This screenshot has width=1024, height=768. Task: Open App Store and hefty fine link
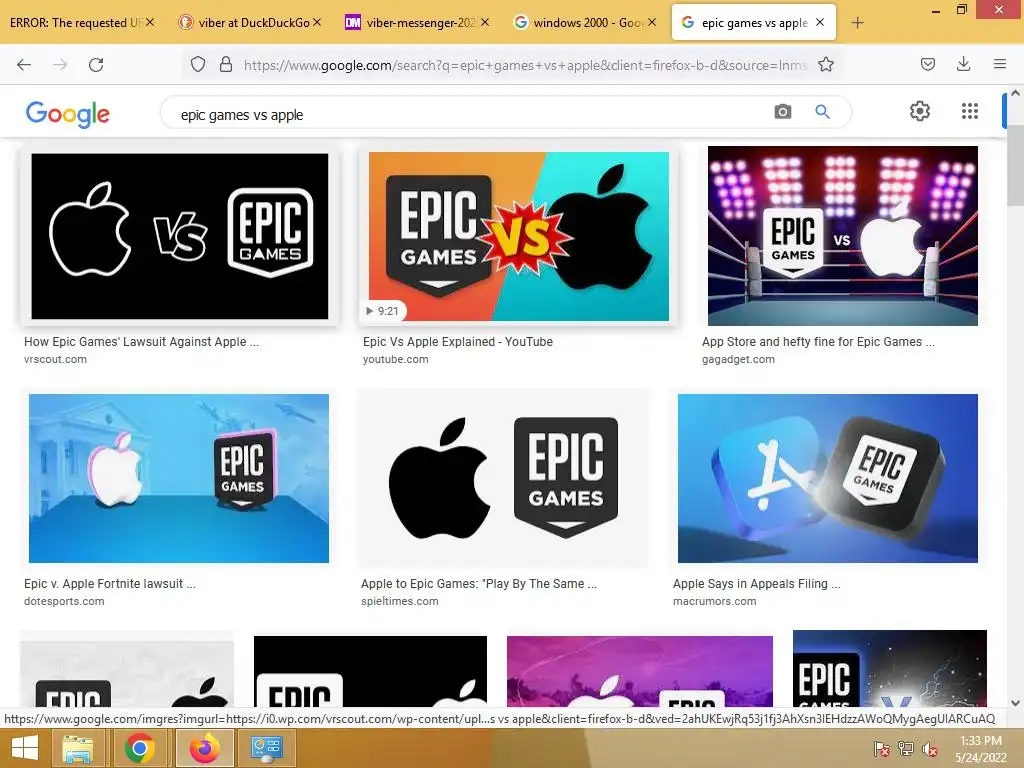pyautogui.click(x=818, y=342)
